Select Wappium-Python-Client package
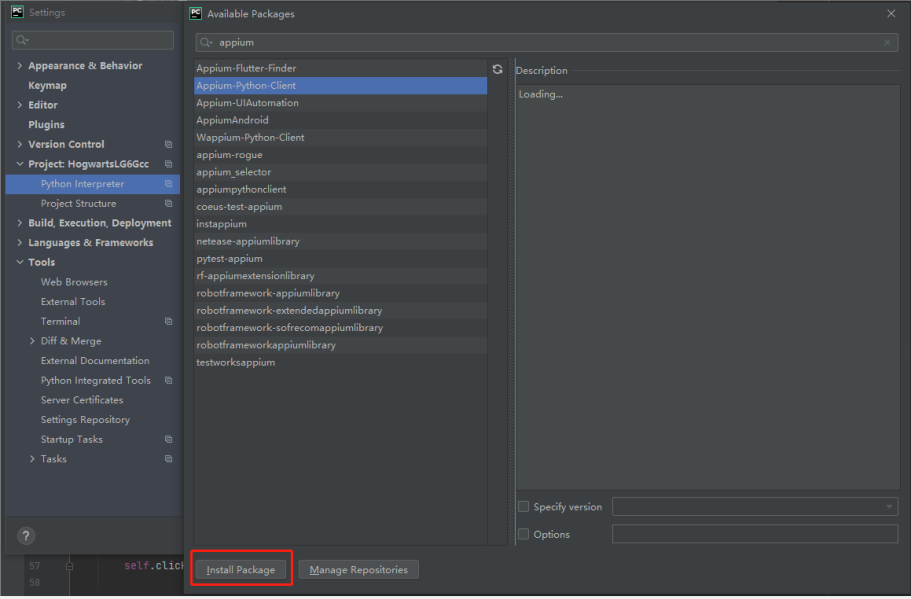This screenshot has height=599, width=911. pos(340,138)
